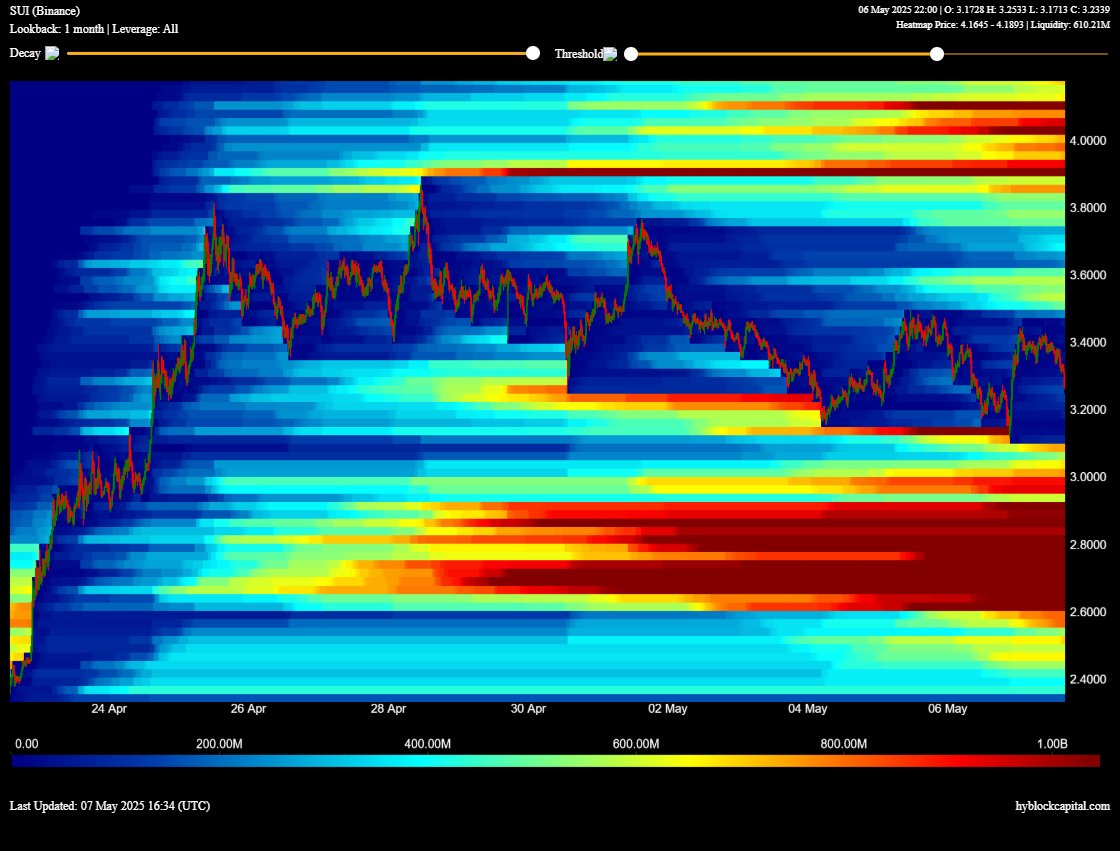The height and width of the screenshot is (851, 1120).
Task: Visit the hyblockcapital.com link
Action: tap(1062, 805)
